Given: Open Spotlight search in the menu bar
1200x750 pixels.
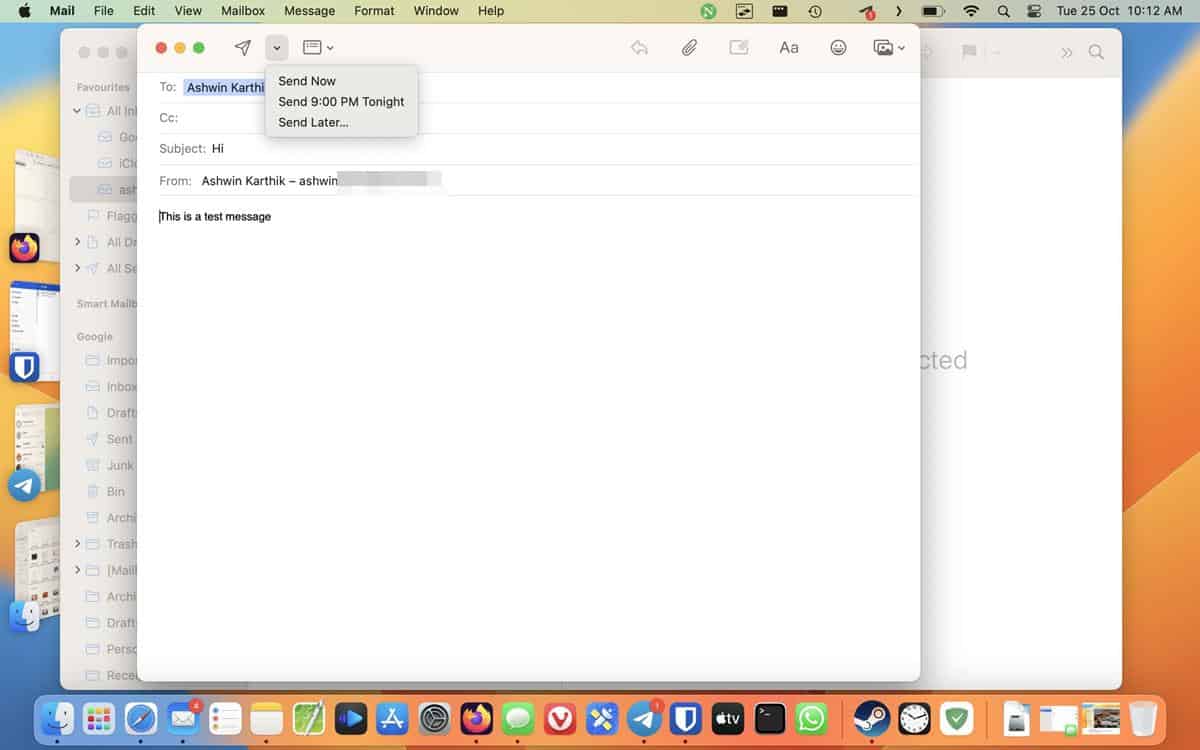Looking at the screenshot, I should pyautogui.click(x=1002, y=11).
